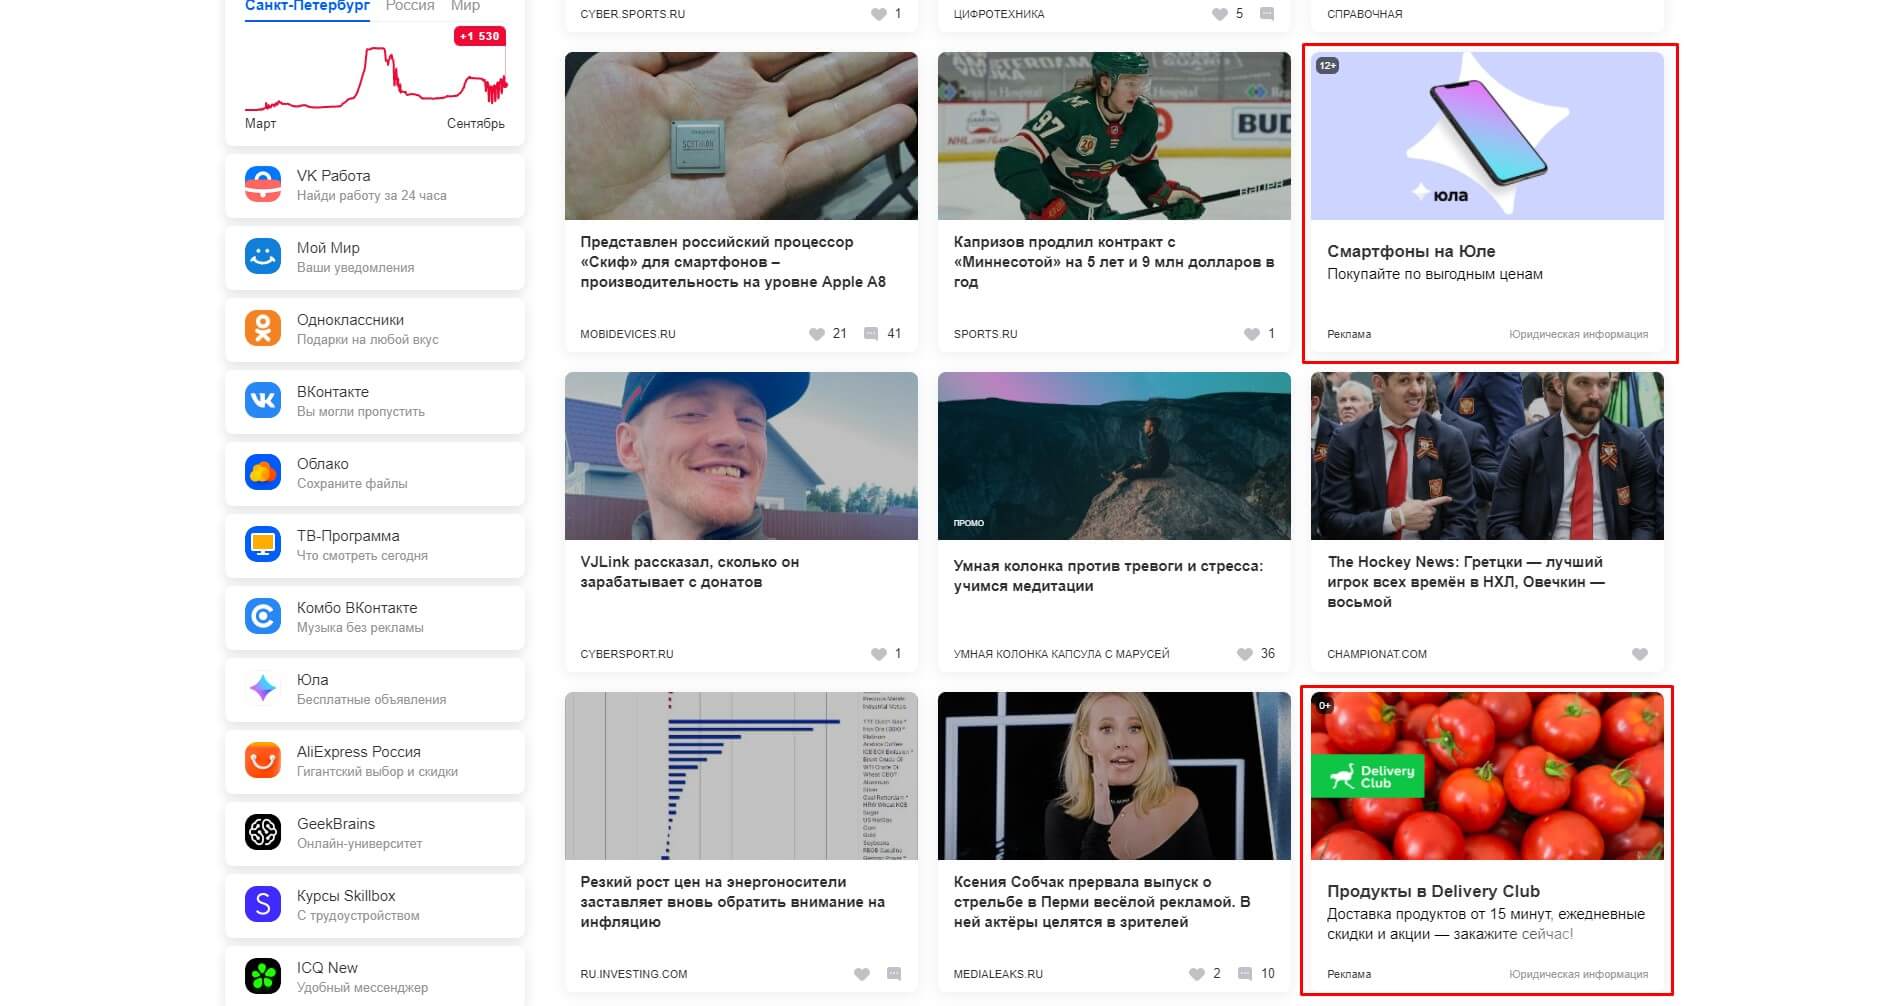Click the Delivery Club tomatoes image

[1487, 776]
